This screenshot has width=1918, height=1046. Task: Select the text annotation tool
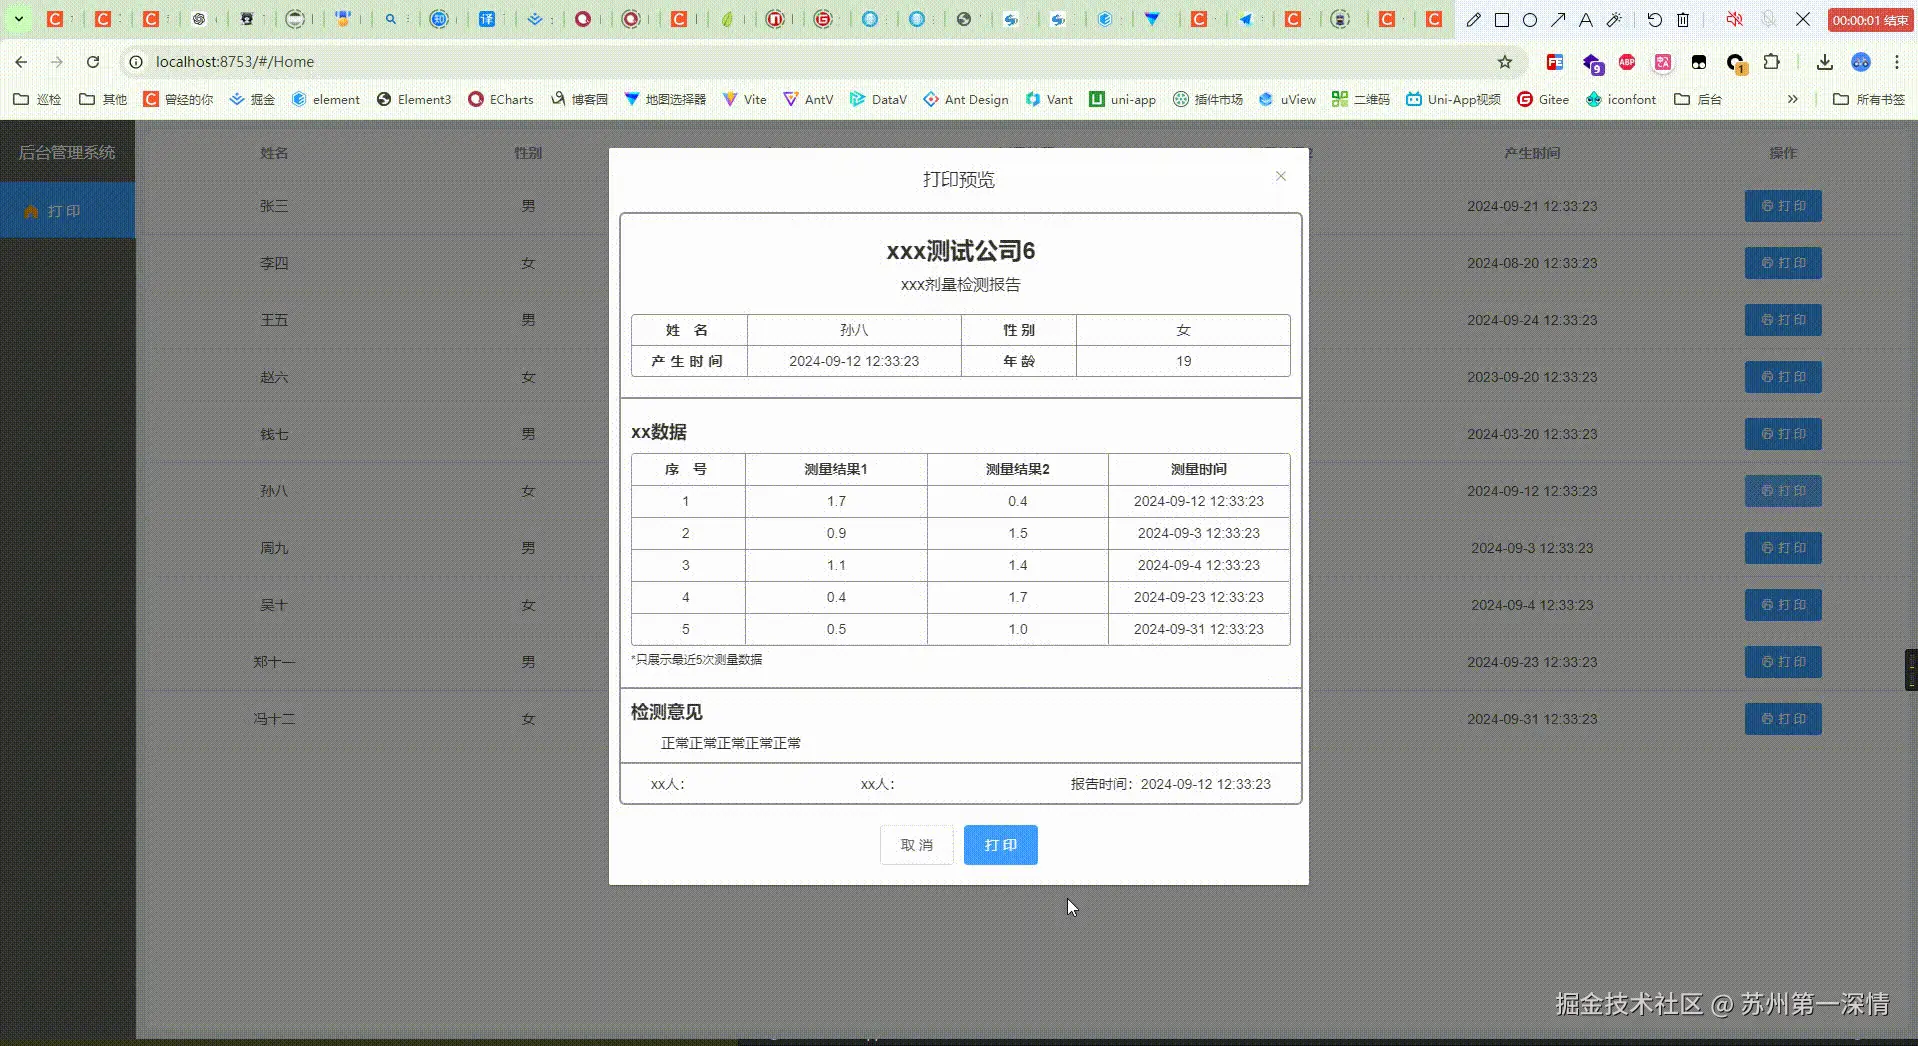point(1585,19)
